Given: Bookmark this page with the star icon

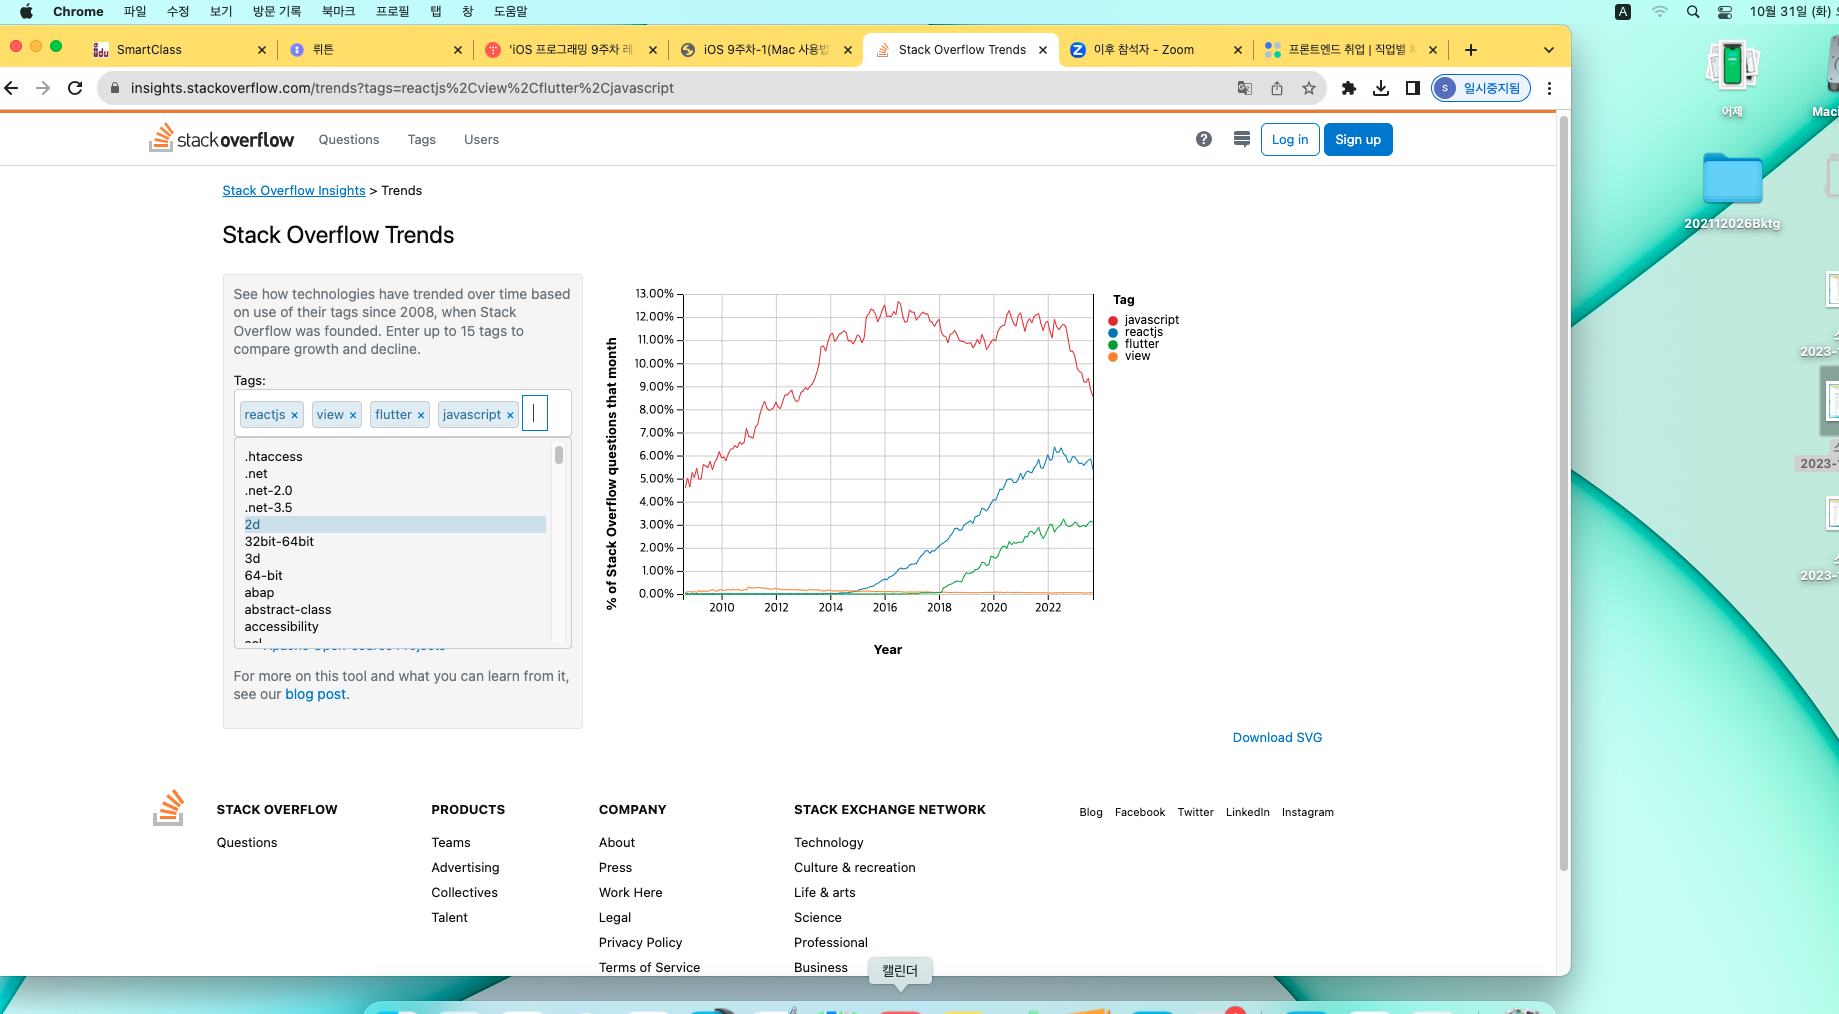Looking at the screenshot, I should coord(1309,88).
